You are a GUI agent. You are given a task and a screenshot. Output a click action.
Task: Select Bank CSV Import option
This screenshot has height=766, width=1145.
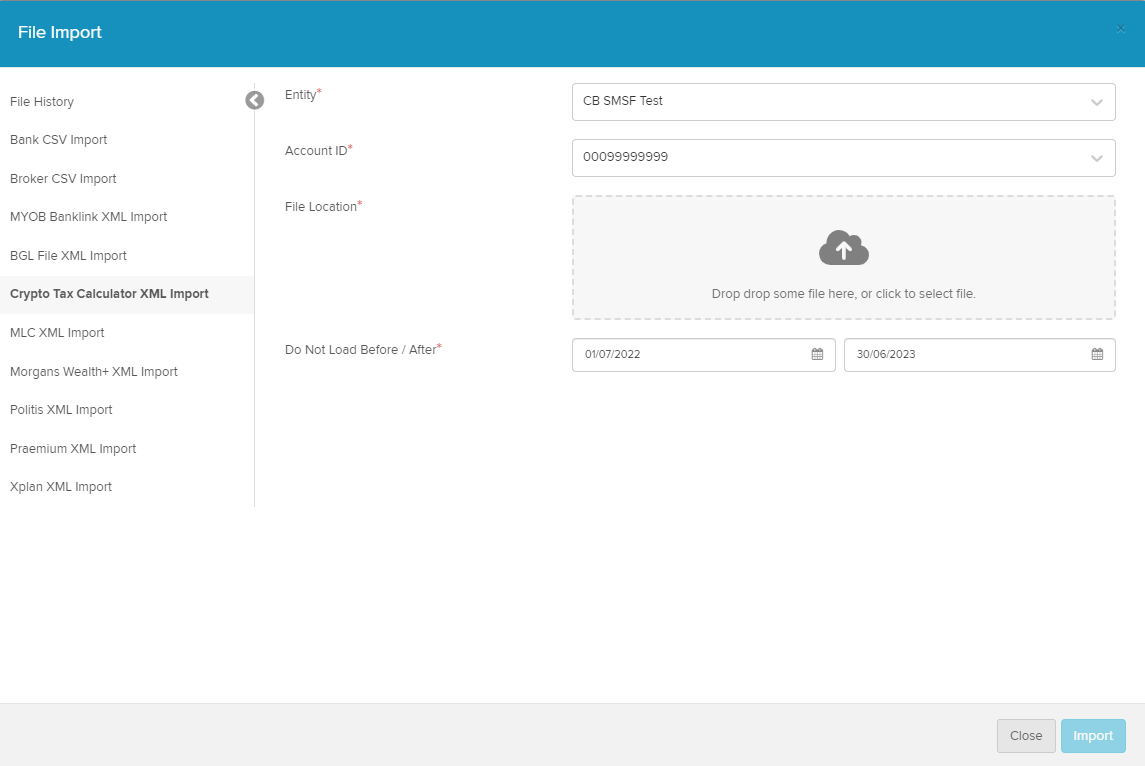pyautogui.click(x=59, y=140)
